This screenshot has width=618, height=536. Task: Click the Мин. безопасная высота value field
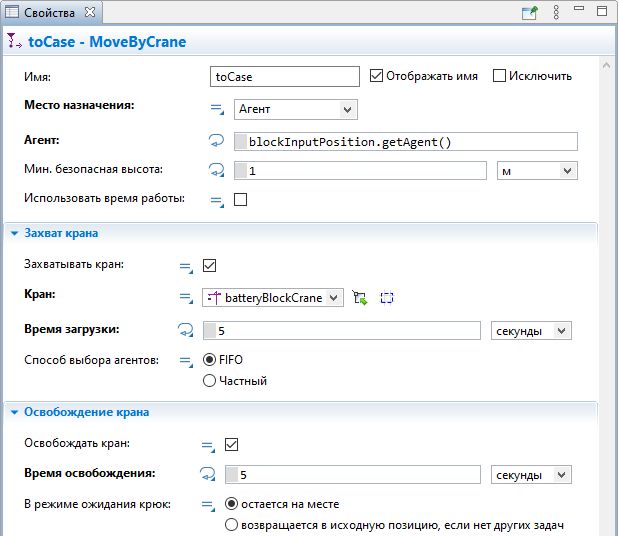pos(360,171)
